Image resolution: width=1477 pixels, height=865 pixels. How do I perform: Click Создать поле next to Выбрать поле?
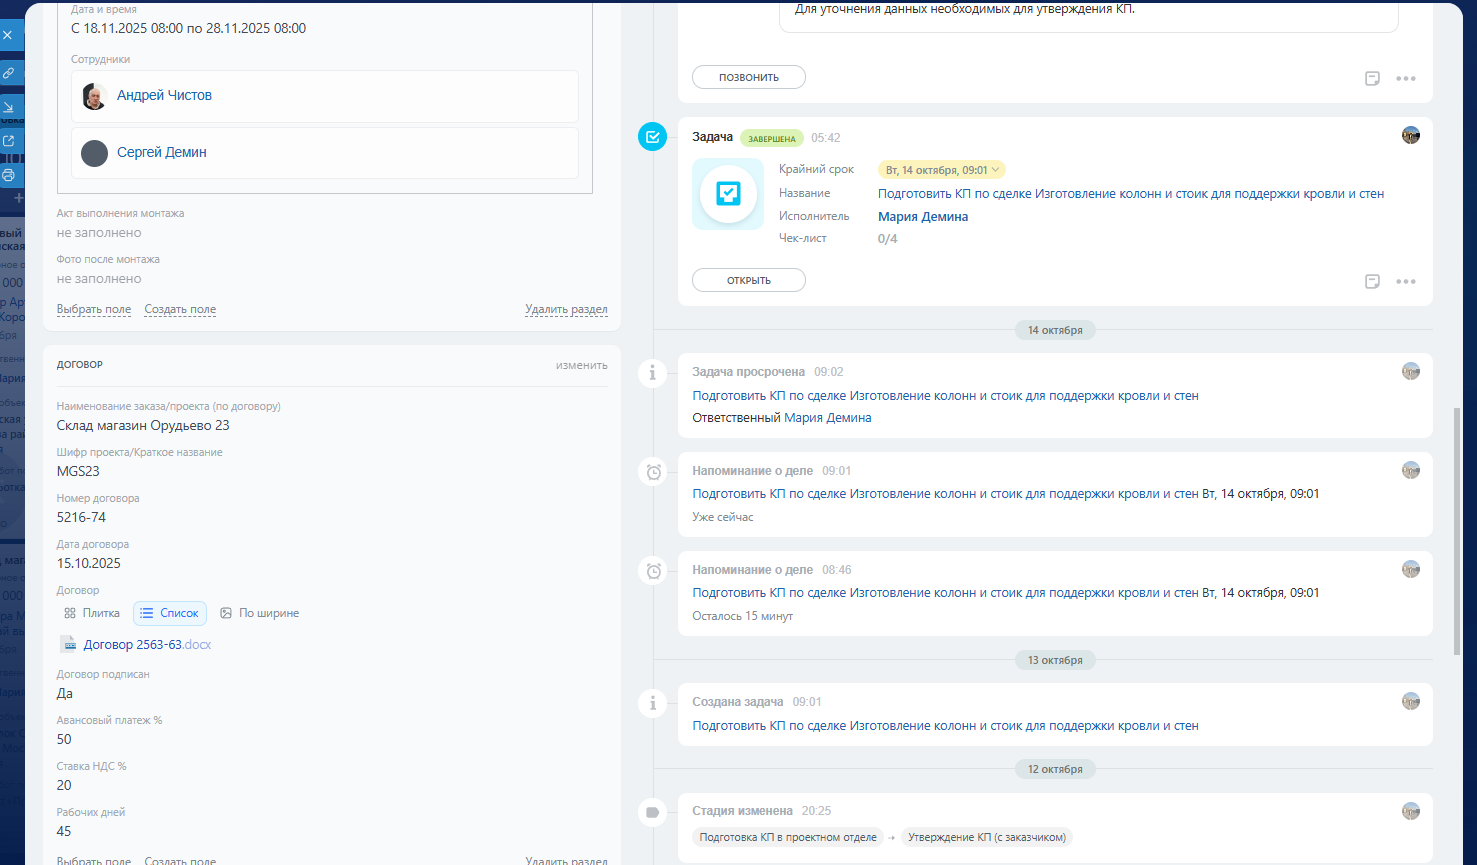click(x=180, y=310)
